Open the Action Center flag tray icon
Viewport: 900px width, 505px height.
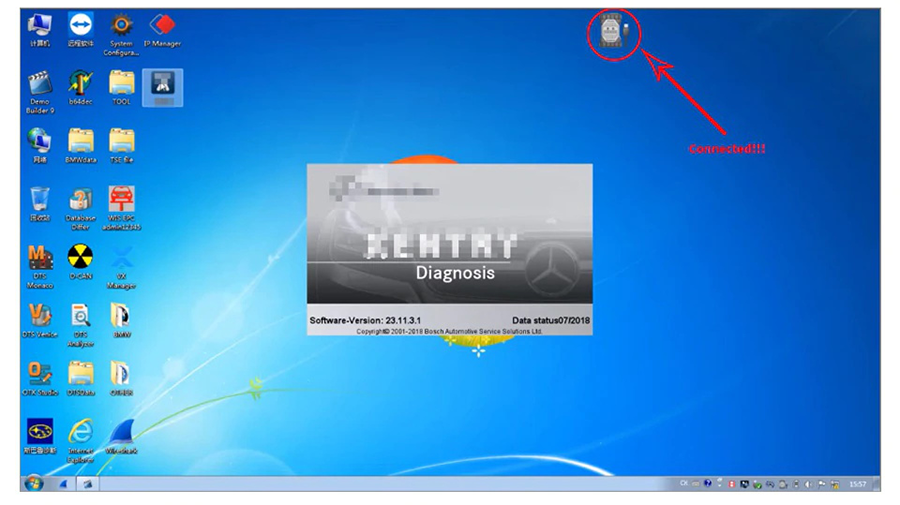[x=821, y=484]
